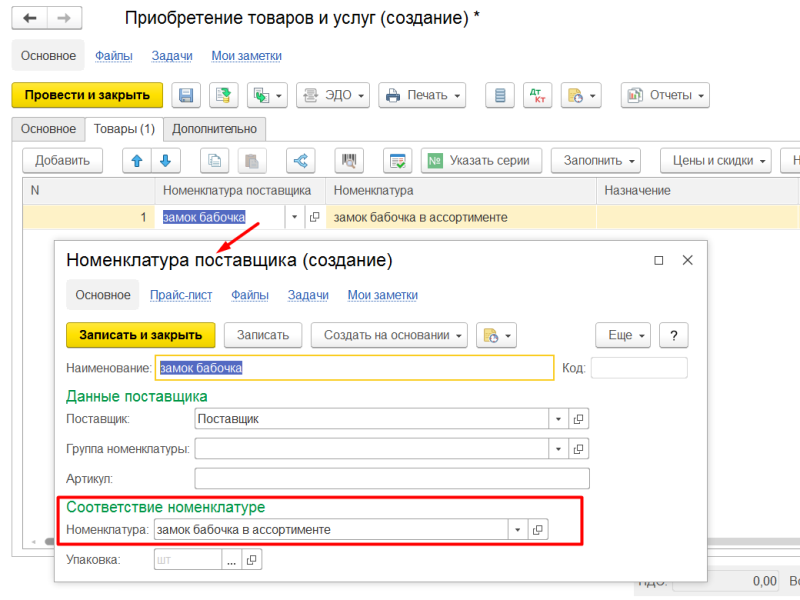The height and width of the screenshot is (600, 800).
Task: Expand dropdown in Номенклатура поставщика cell
Action: pos(294,217)
